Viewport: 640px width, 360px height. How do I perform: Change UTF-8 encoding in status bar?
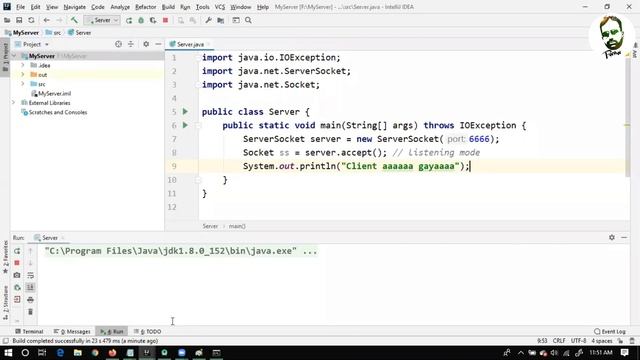pos(578,341)
